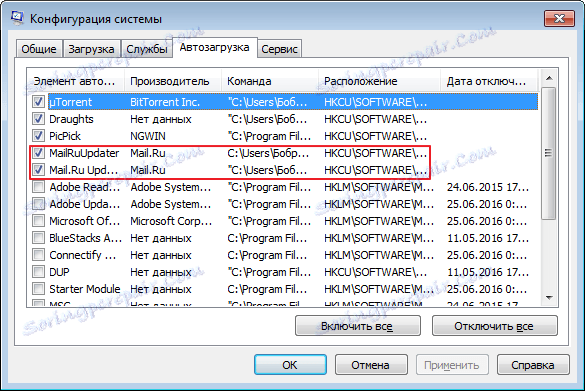Open help with Справка button

point(533,365)
